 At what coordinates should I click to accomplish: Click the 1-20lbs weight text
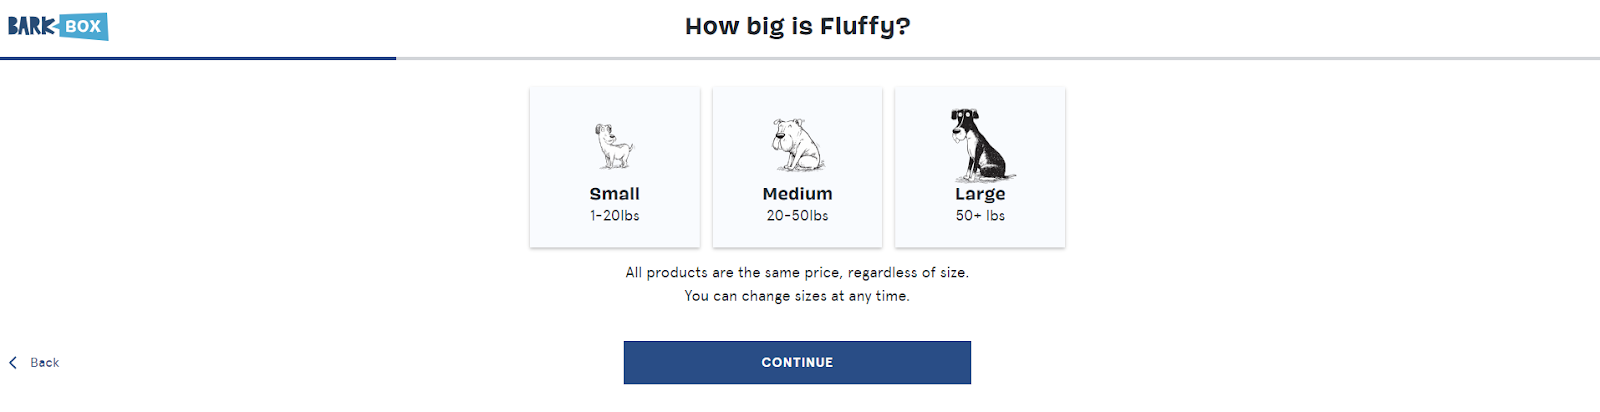pyautogui.click(x=614, y=216)
